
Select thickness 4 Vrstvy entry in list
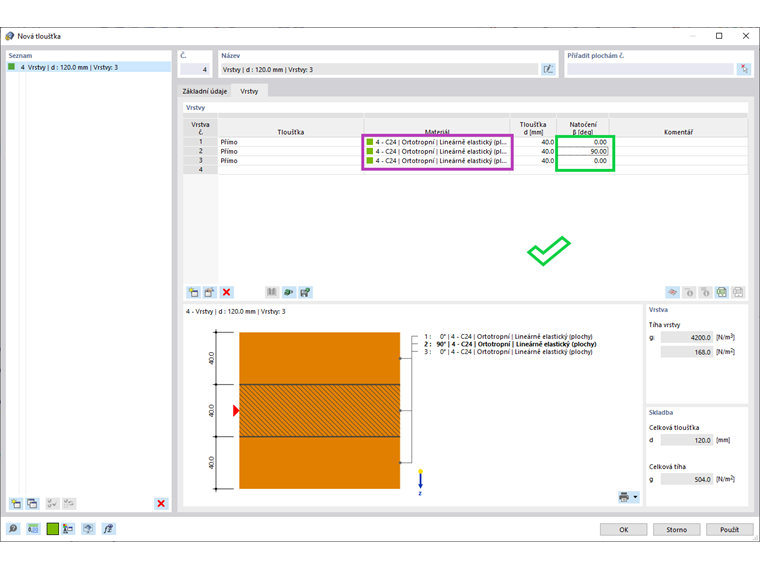point(89,67)
